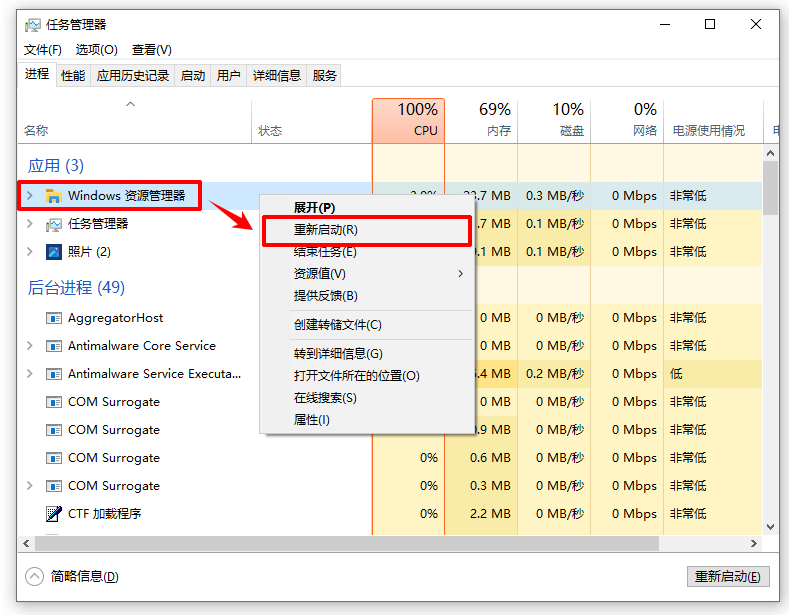Switch to the 服务 tab
The height and width of the screenshot is (615, 789).
click(x=324, y=75)
